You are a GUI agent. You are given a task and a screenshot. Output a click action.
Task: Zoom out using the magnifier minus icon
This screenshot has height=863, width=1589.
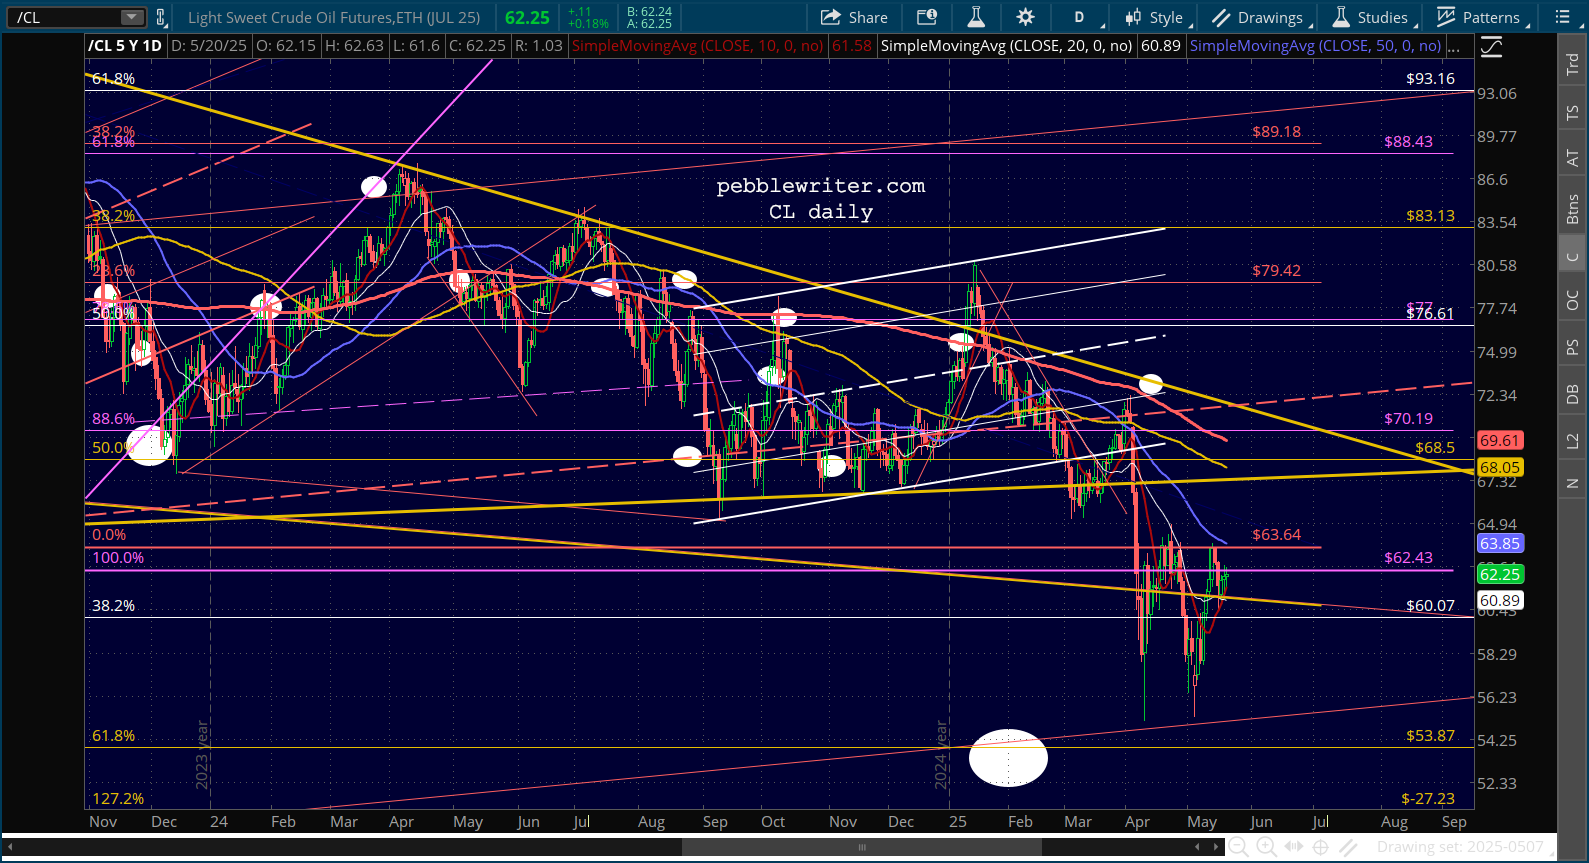[1237, 847]
